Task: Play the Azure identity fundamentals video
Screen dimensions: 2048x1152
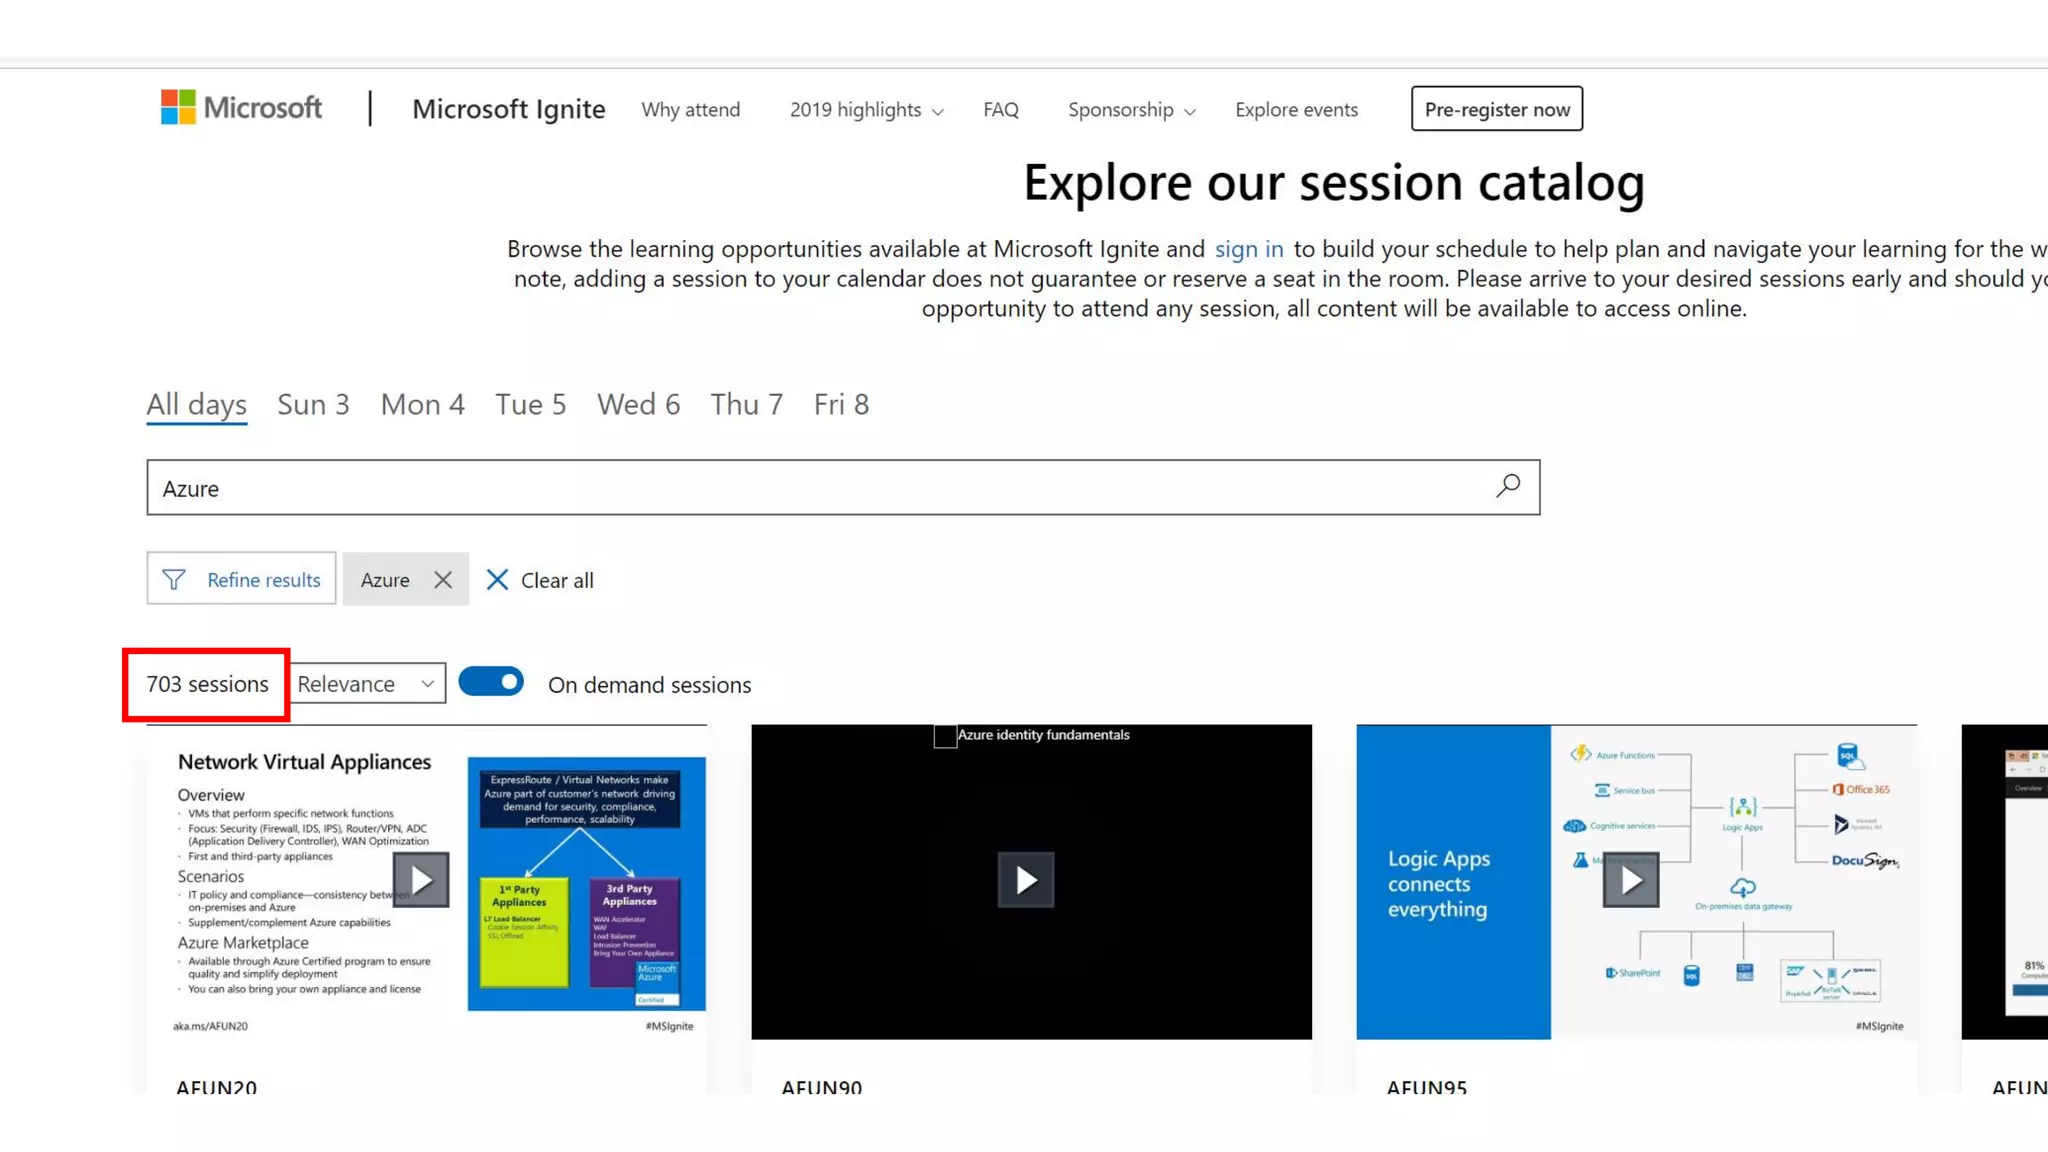Action: point(1026,880)
